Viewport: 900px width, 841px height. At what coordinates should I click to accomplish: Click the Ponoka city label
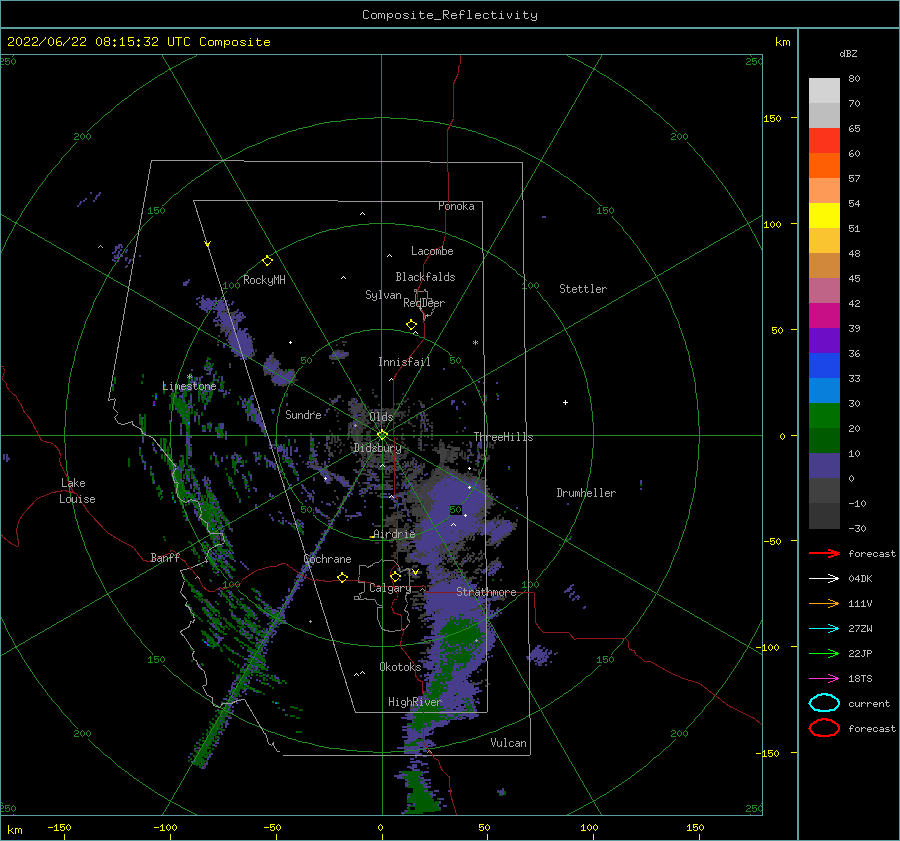(x=456, y=206)
